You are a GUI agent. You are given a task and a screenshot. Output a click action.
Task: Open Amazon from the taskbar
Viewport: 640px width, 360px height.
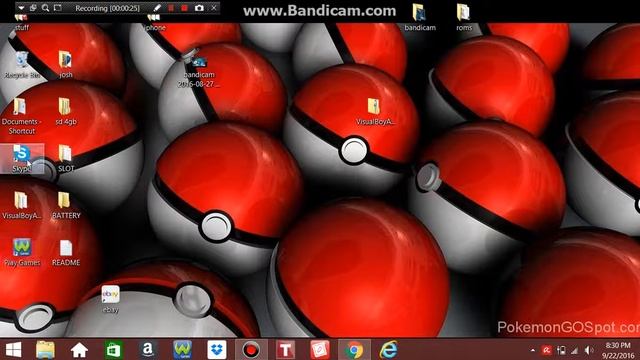point(148,350)
